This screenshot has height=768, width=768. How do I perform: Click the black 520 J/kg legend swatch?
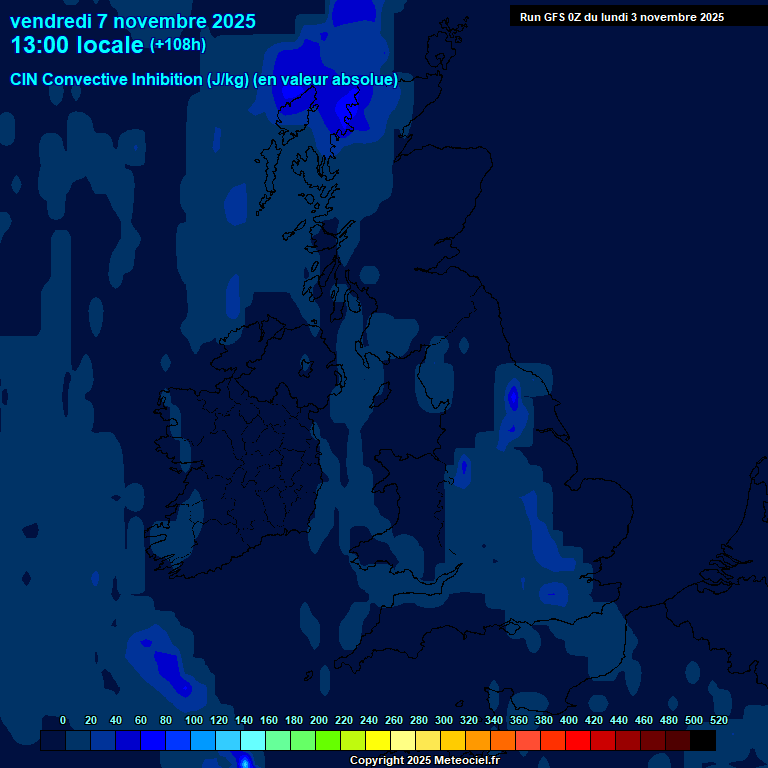[703, 740]
